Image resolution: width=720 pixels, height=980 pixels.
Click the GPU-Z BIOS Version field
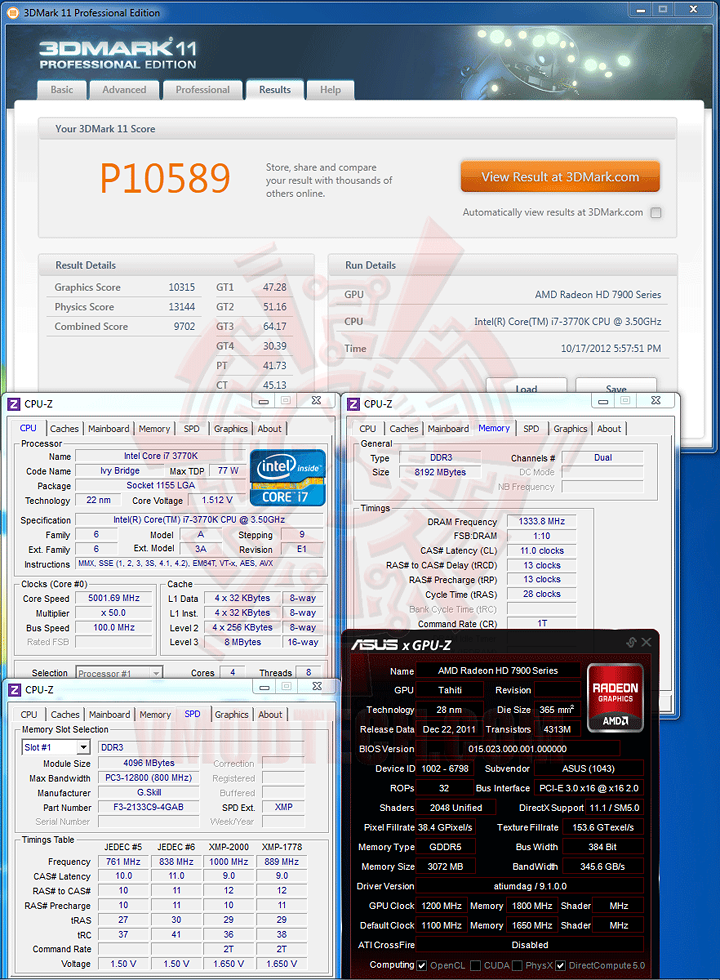[518, 749]
